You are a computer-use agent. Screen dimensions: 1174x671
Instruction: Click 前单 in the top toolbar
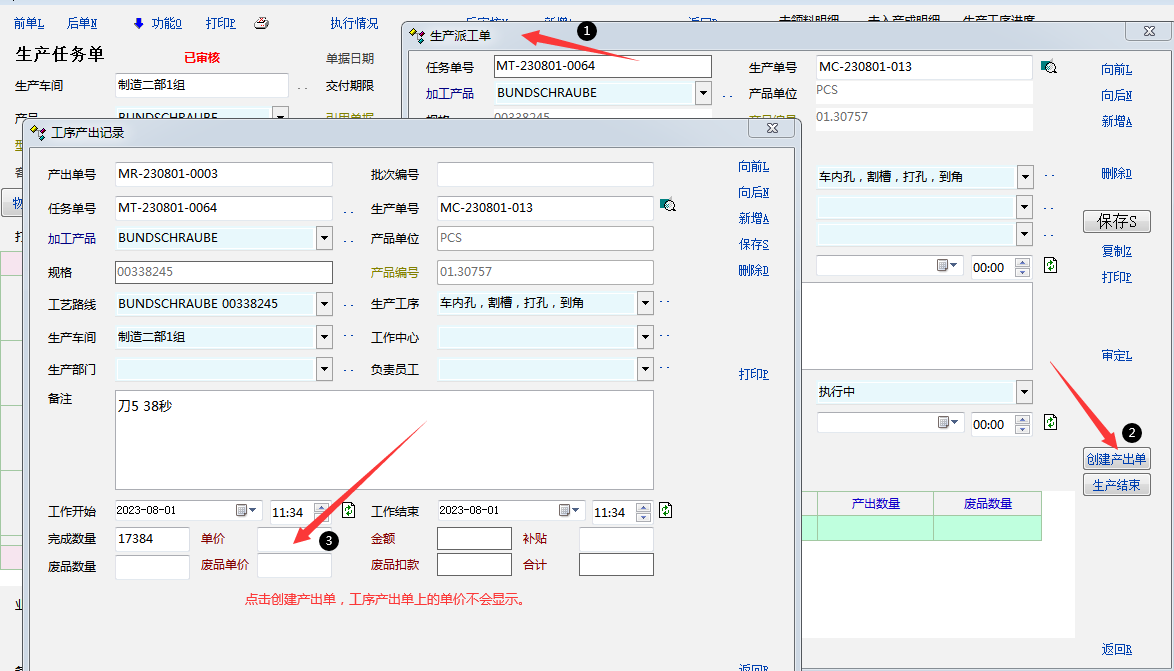tap(29, 23)
